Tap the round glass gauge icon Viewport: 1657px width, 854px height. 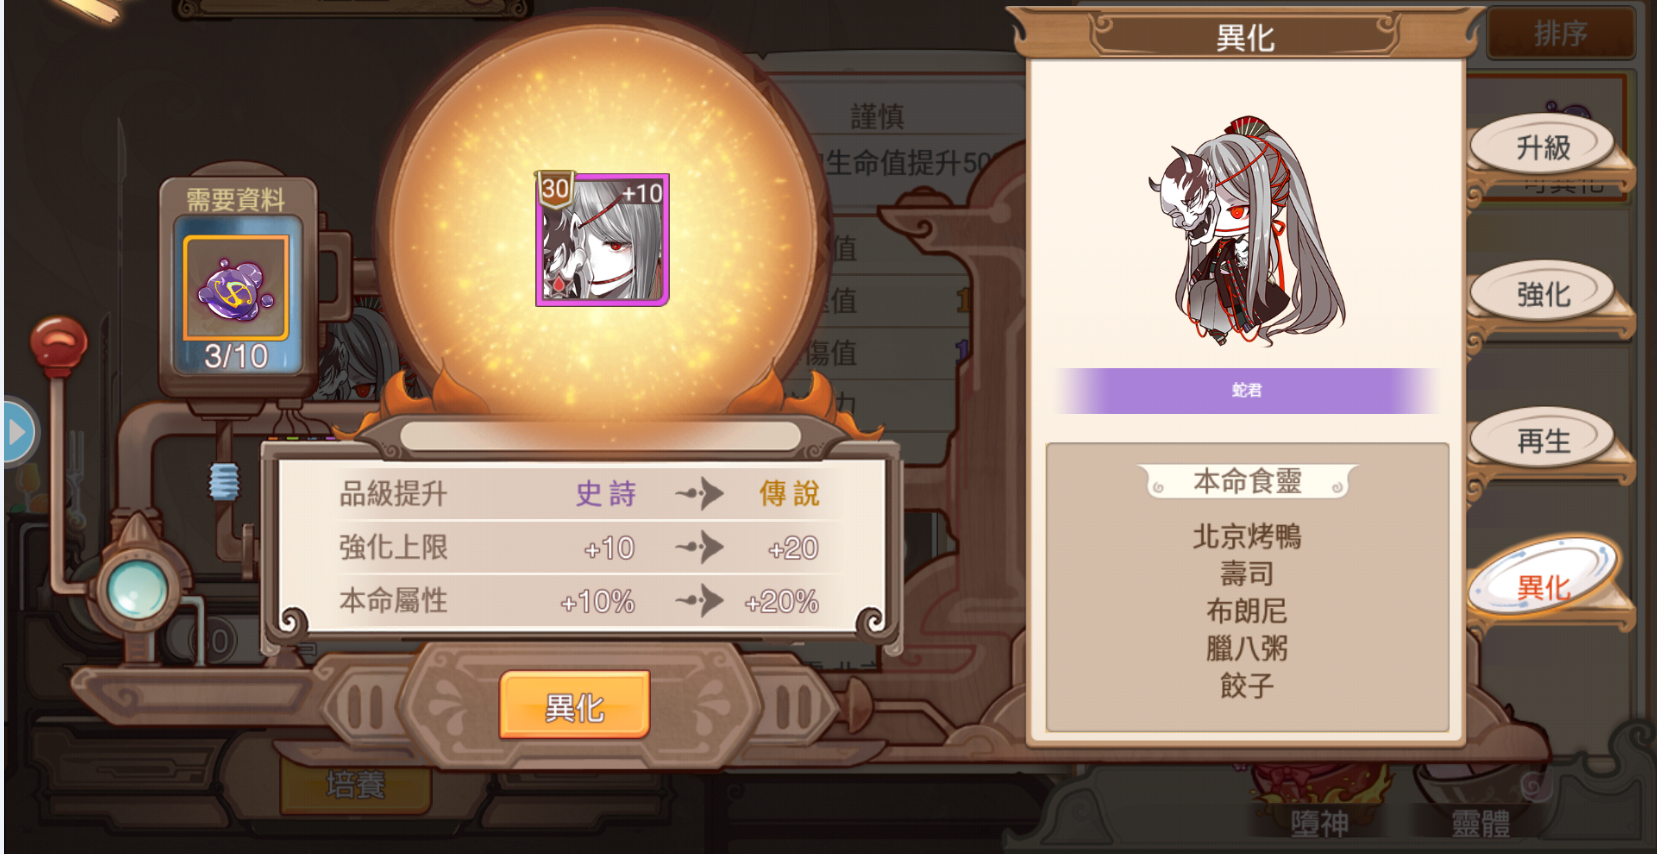(137, 588)
